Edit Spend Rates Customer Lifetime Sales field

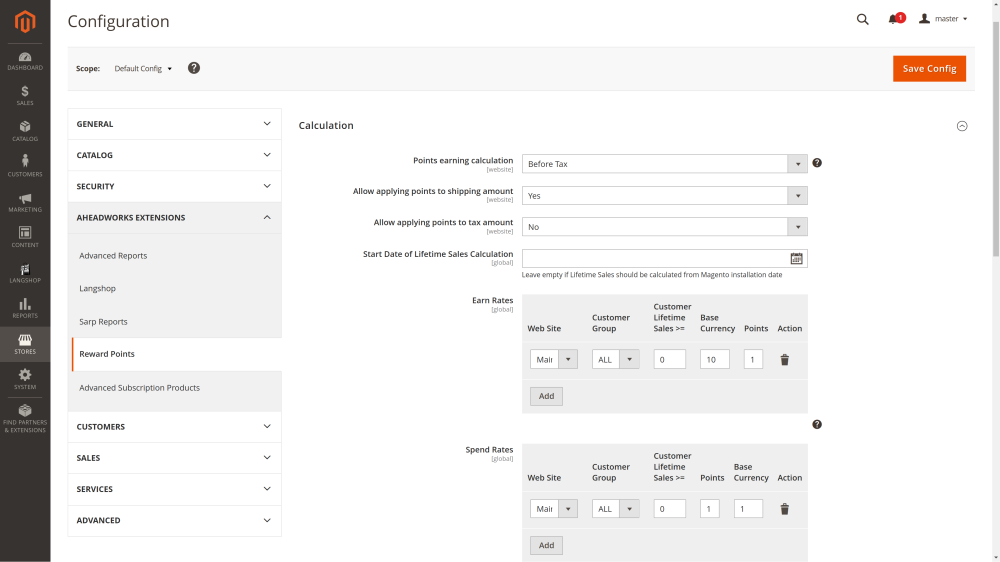670,508
